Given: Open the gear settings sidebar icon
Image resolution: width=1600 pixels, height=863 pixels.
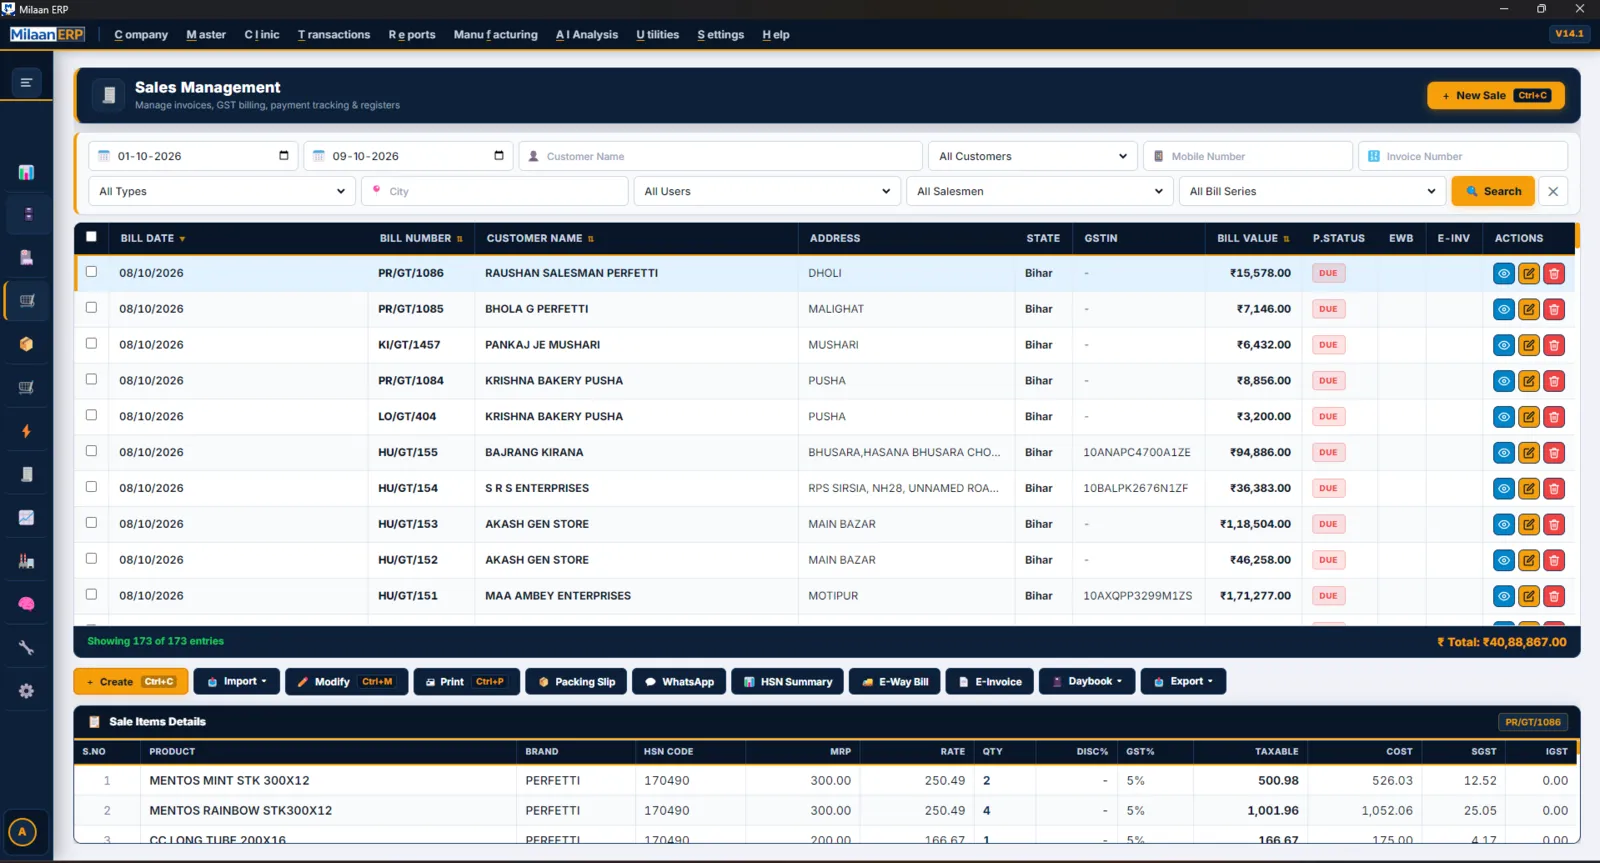Looking at the screenshot, I should (26, 691).
